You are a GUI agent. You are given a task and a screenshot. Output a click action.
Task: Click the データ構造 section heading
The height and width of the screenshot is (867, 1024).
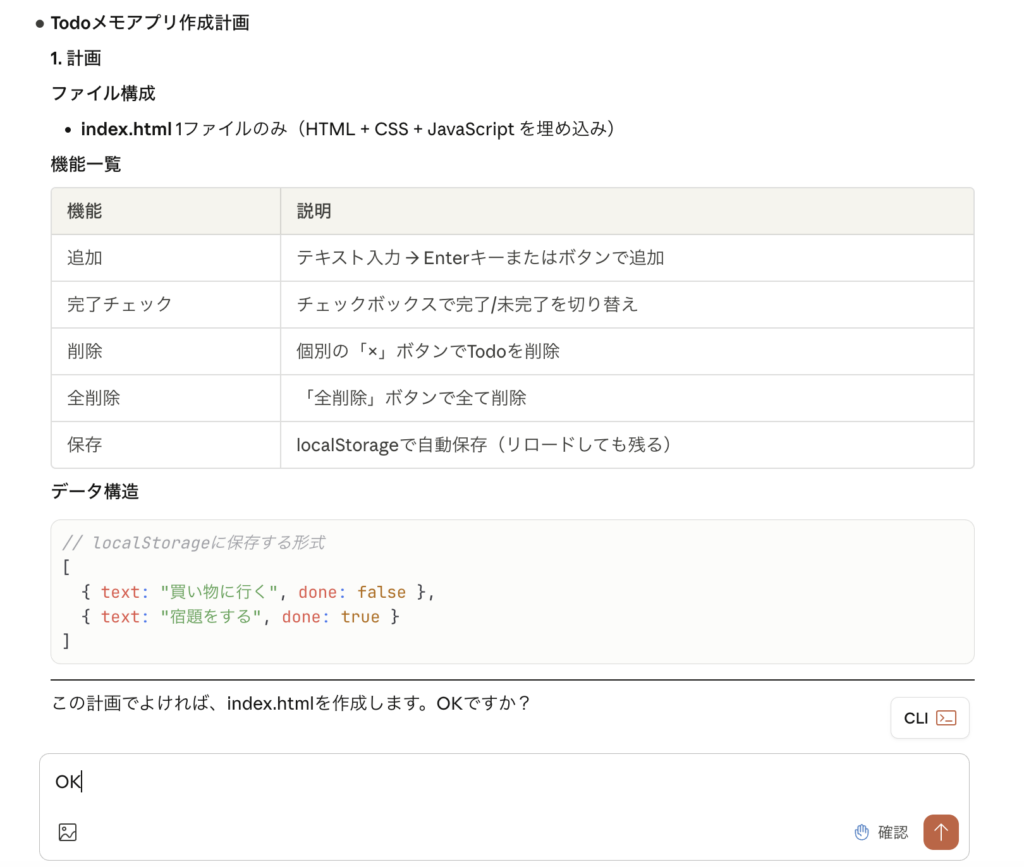[95, 492]
